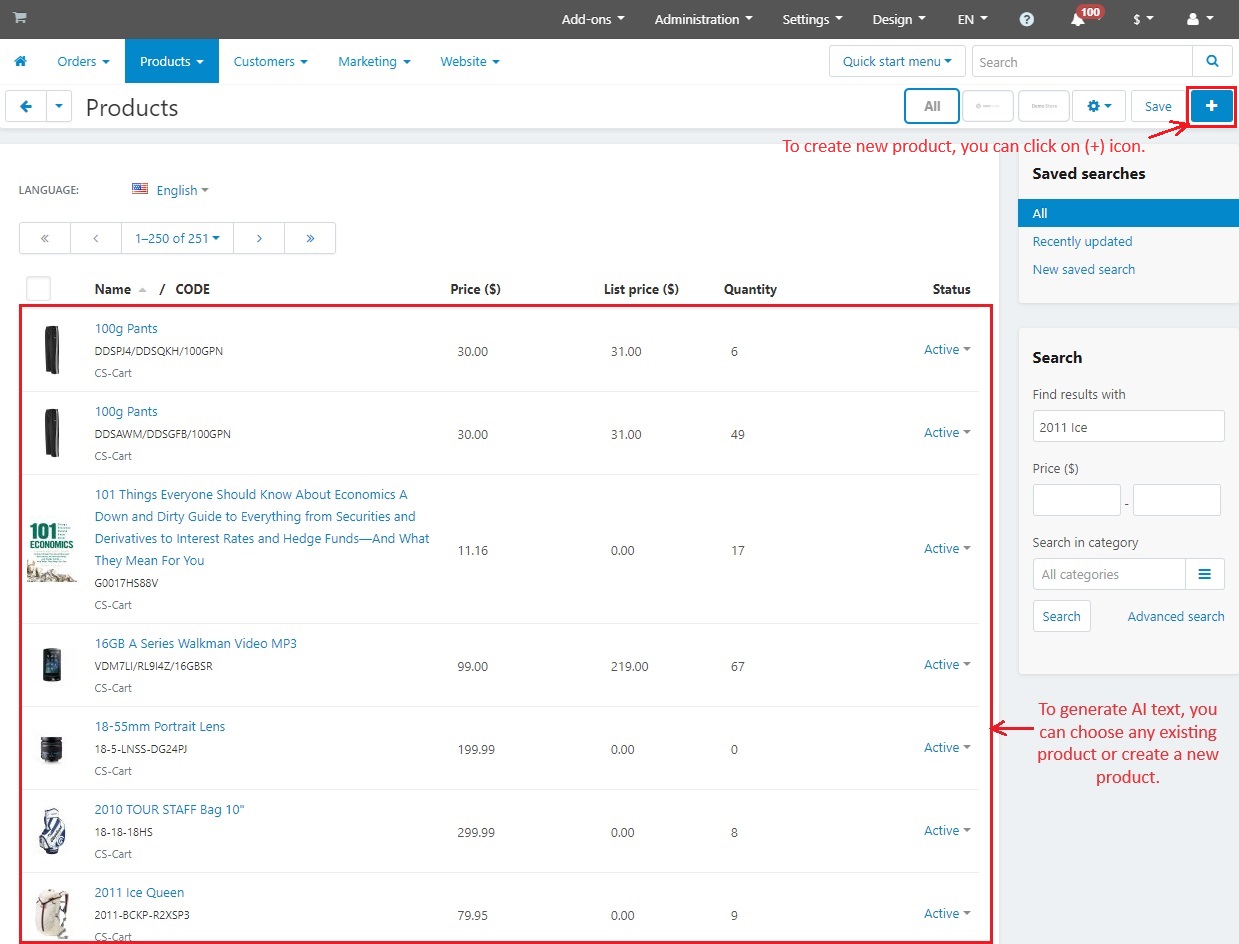Click the maximum price input field
1239x944 pixels.
pos(1177,500)
